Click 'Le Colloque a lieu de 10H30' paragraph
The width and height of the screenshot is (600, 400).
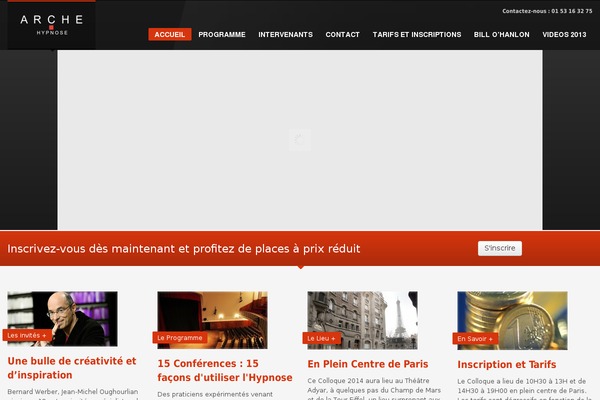523,390
